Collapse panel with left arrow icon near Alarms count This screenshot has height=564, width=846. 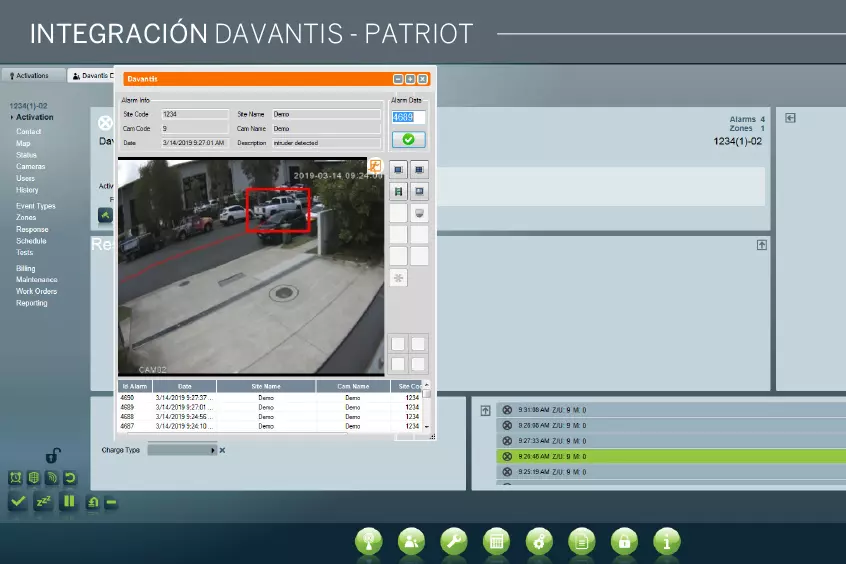(x=790, y=118)
